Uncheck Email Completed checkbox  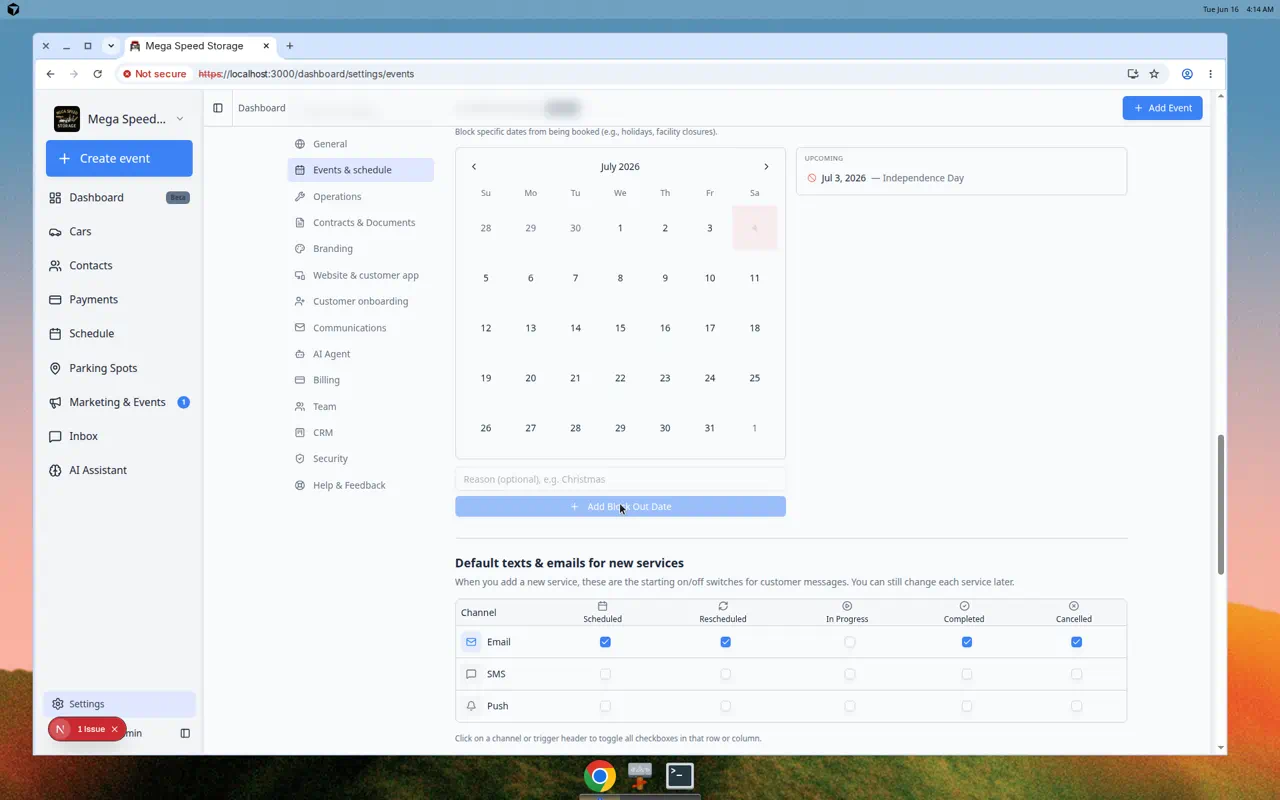(967, 642)
